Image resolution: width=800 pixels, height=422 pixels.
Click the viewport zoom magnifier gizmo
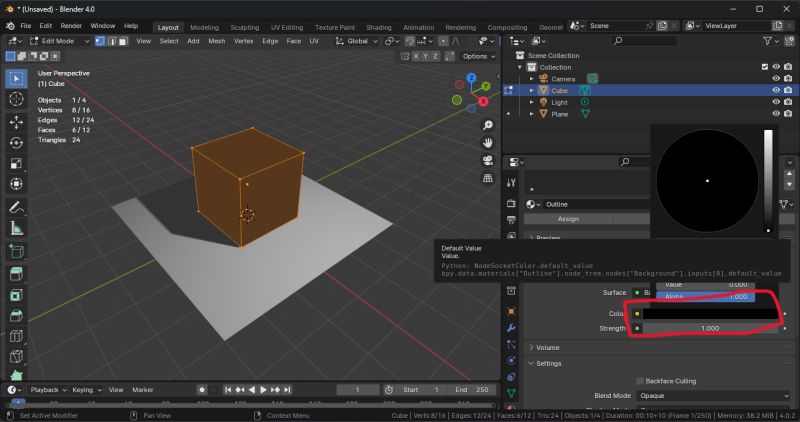488,125
